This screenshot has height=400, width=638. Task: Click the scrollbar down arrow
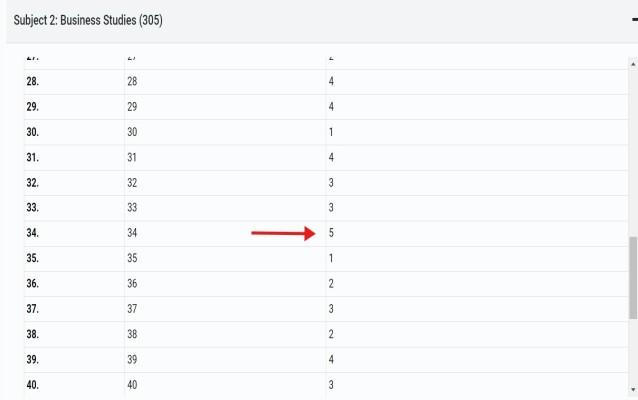click(633, 390)
